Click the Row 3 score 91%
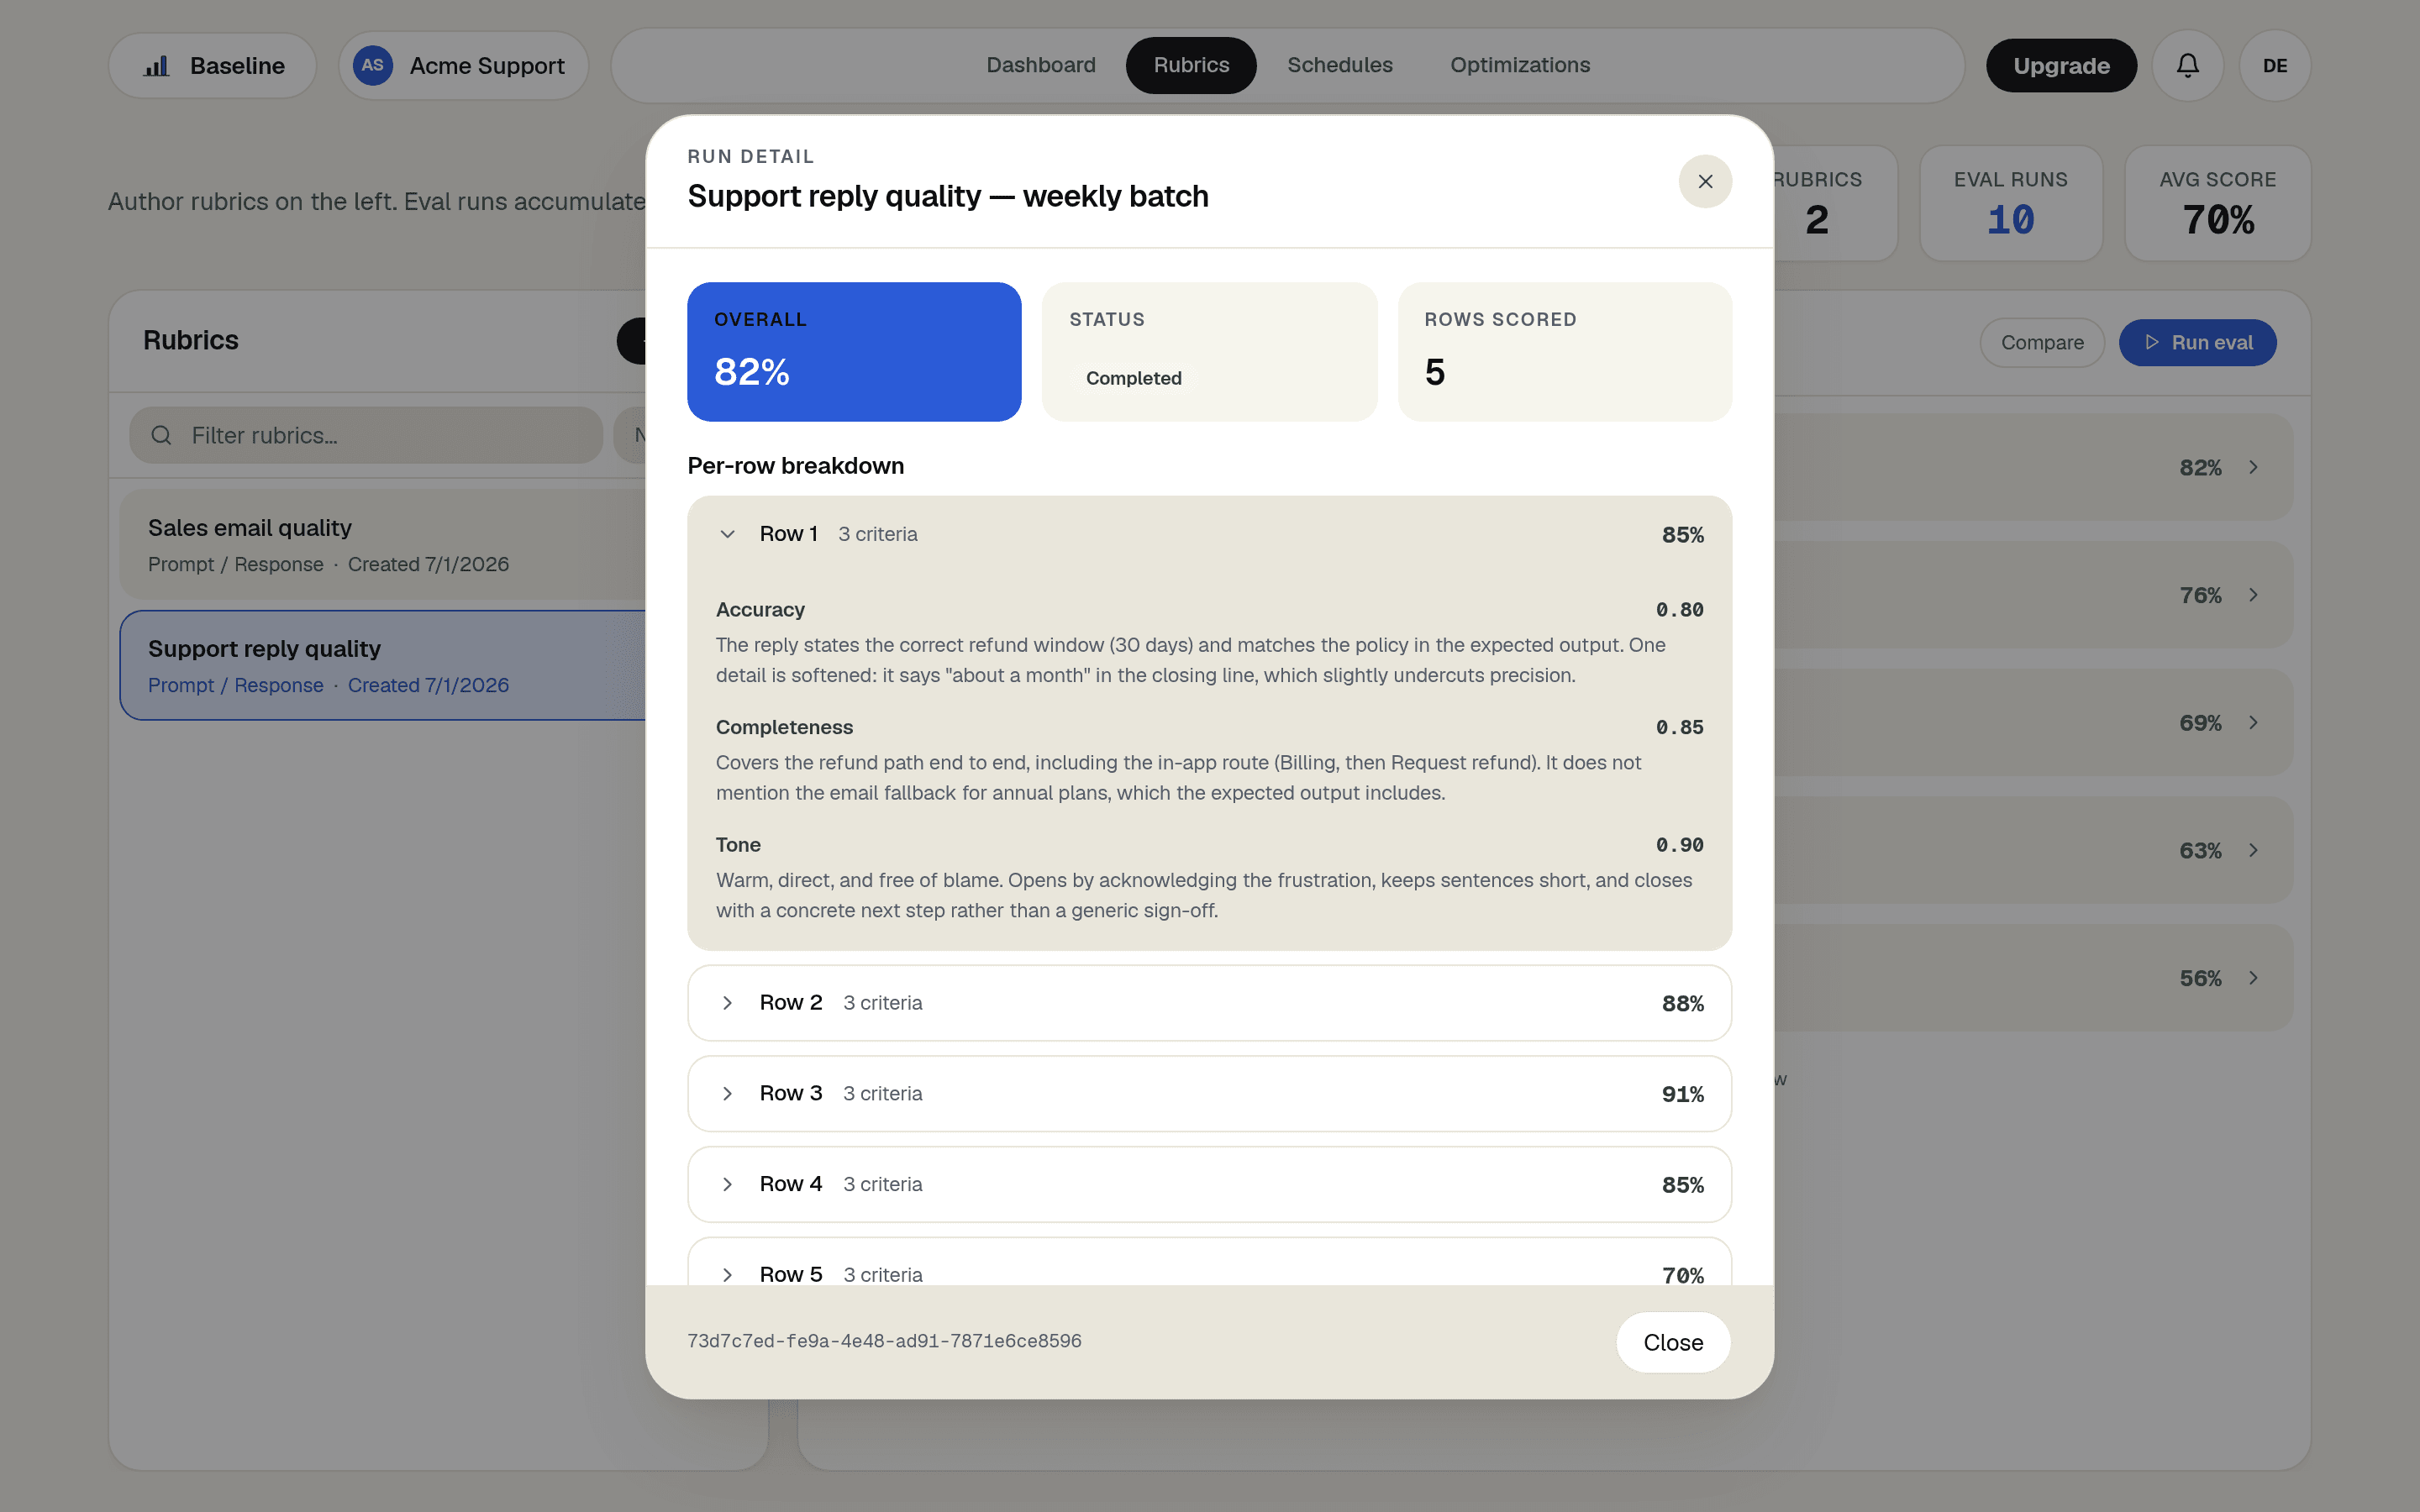The image size is (2420, 1512). (1683, 1095)
